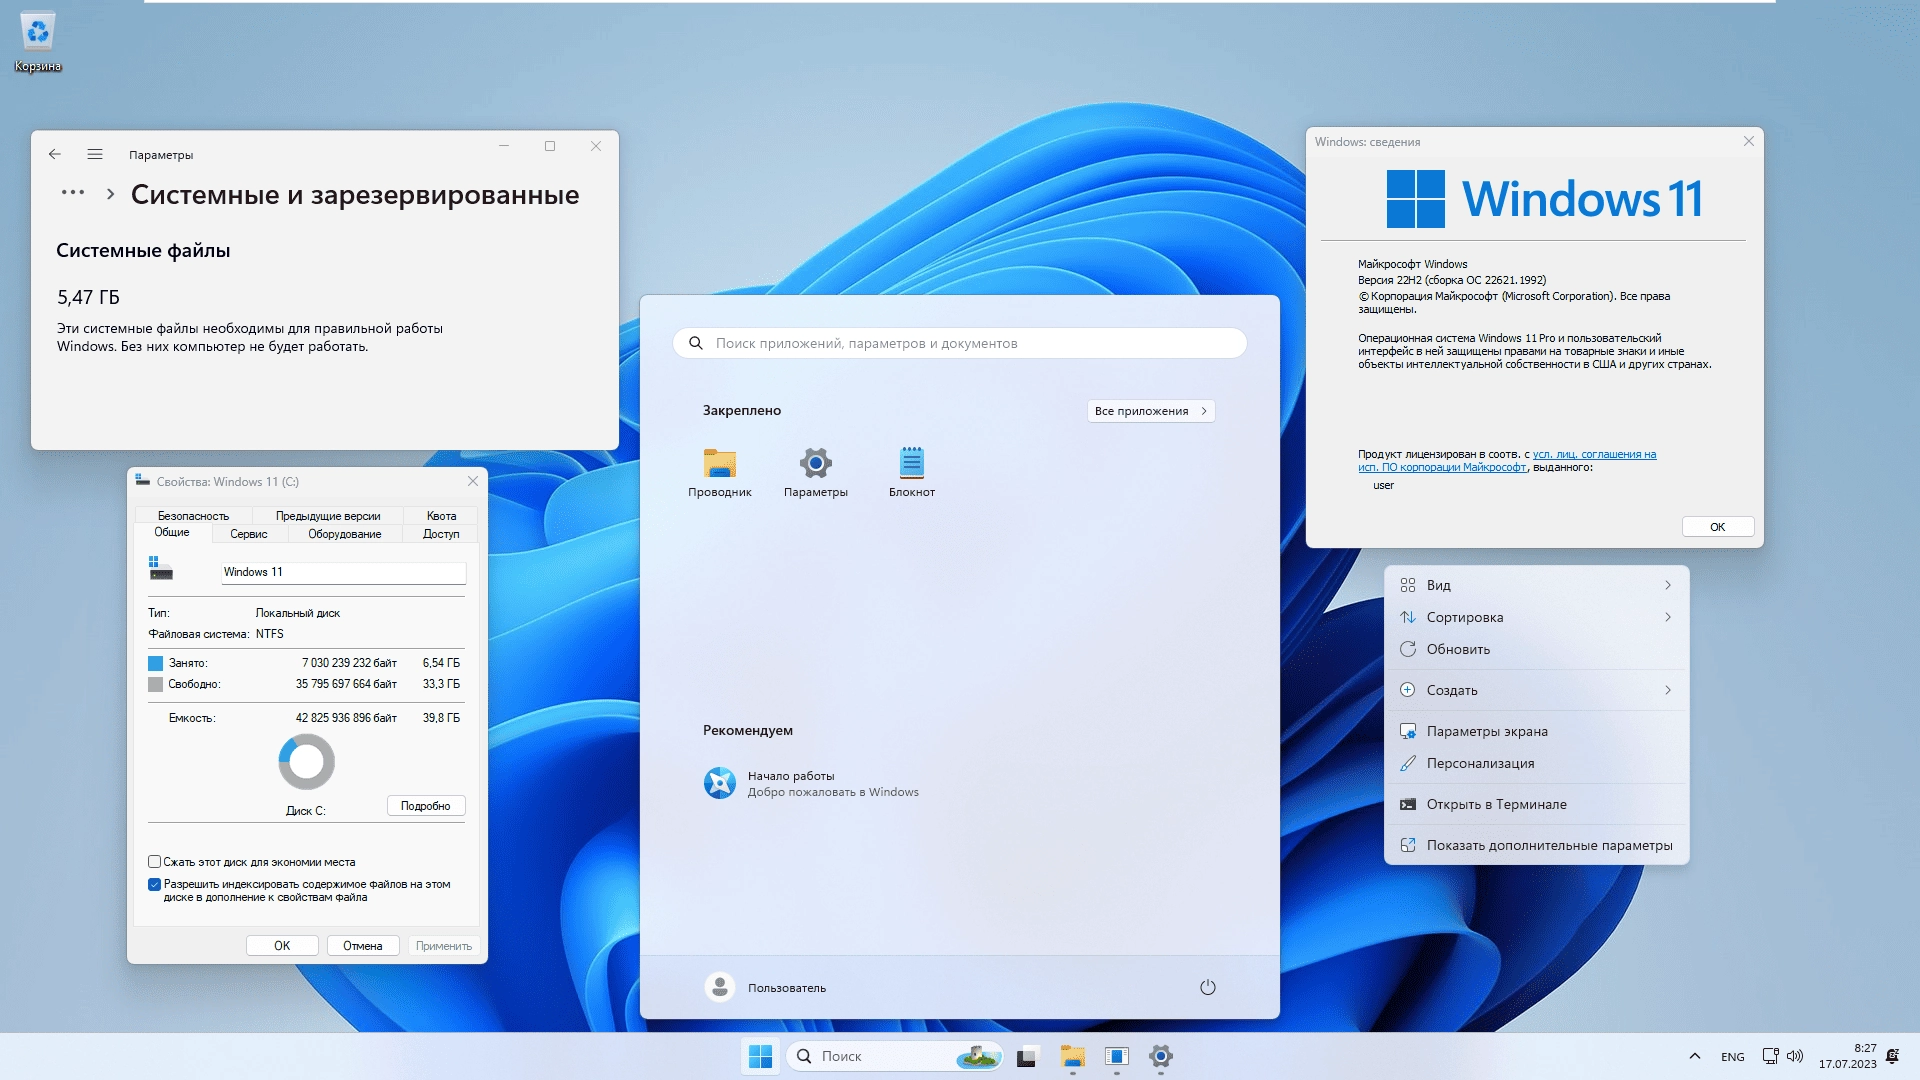This screenshot has width=1920, height=1080.
Task: Click 'Подробно' button for Disk C
Action: pyautogui.click(x=426, y=806)
